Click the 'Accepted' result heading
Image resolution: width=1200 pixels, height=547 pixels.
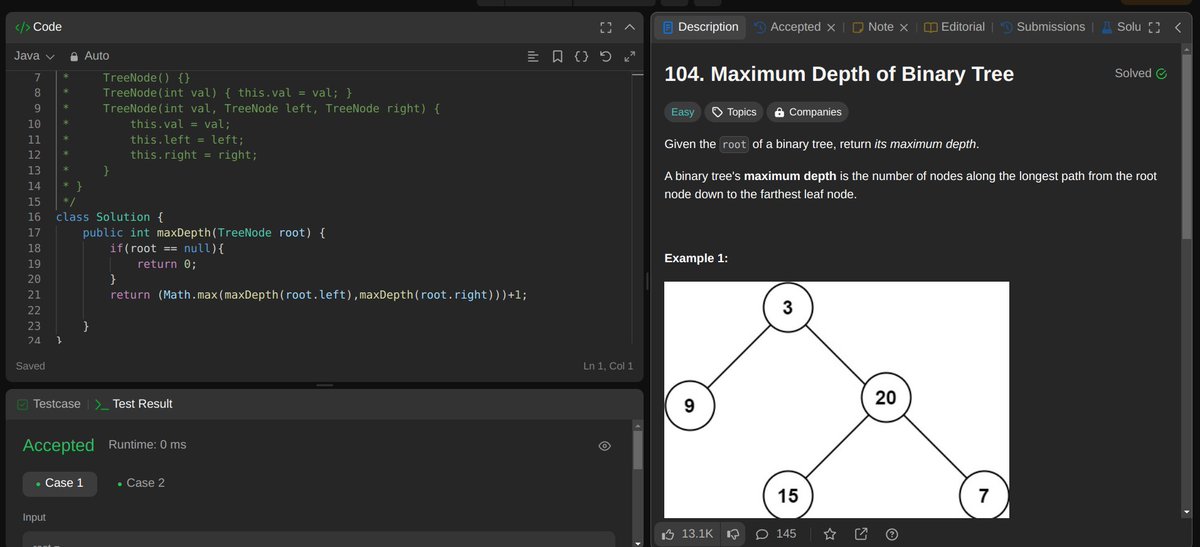click(58, 445)
